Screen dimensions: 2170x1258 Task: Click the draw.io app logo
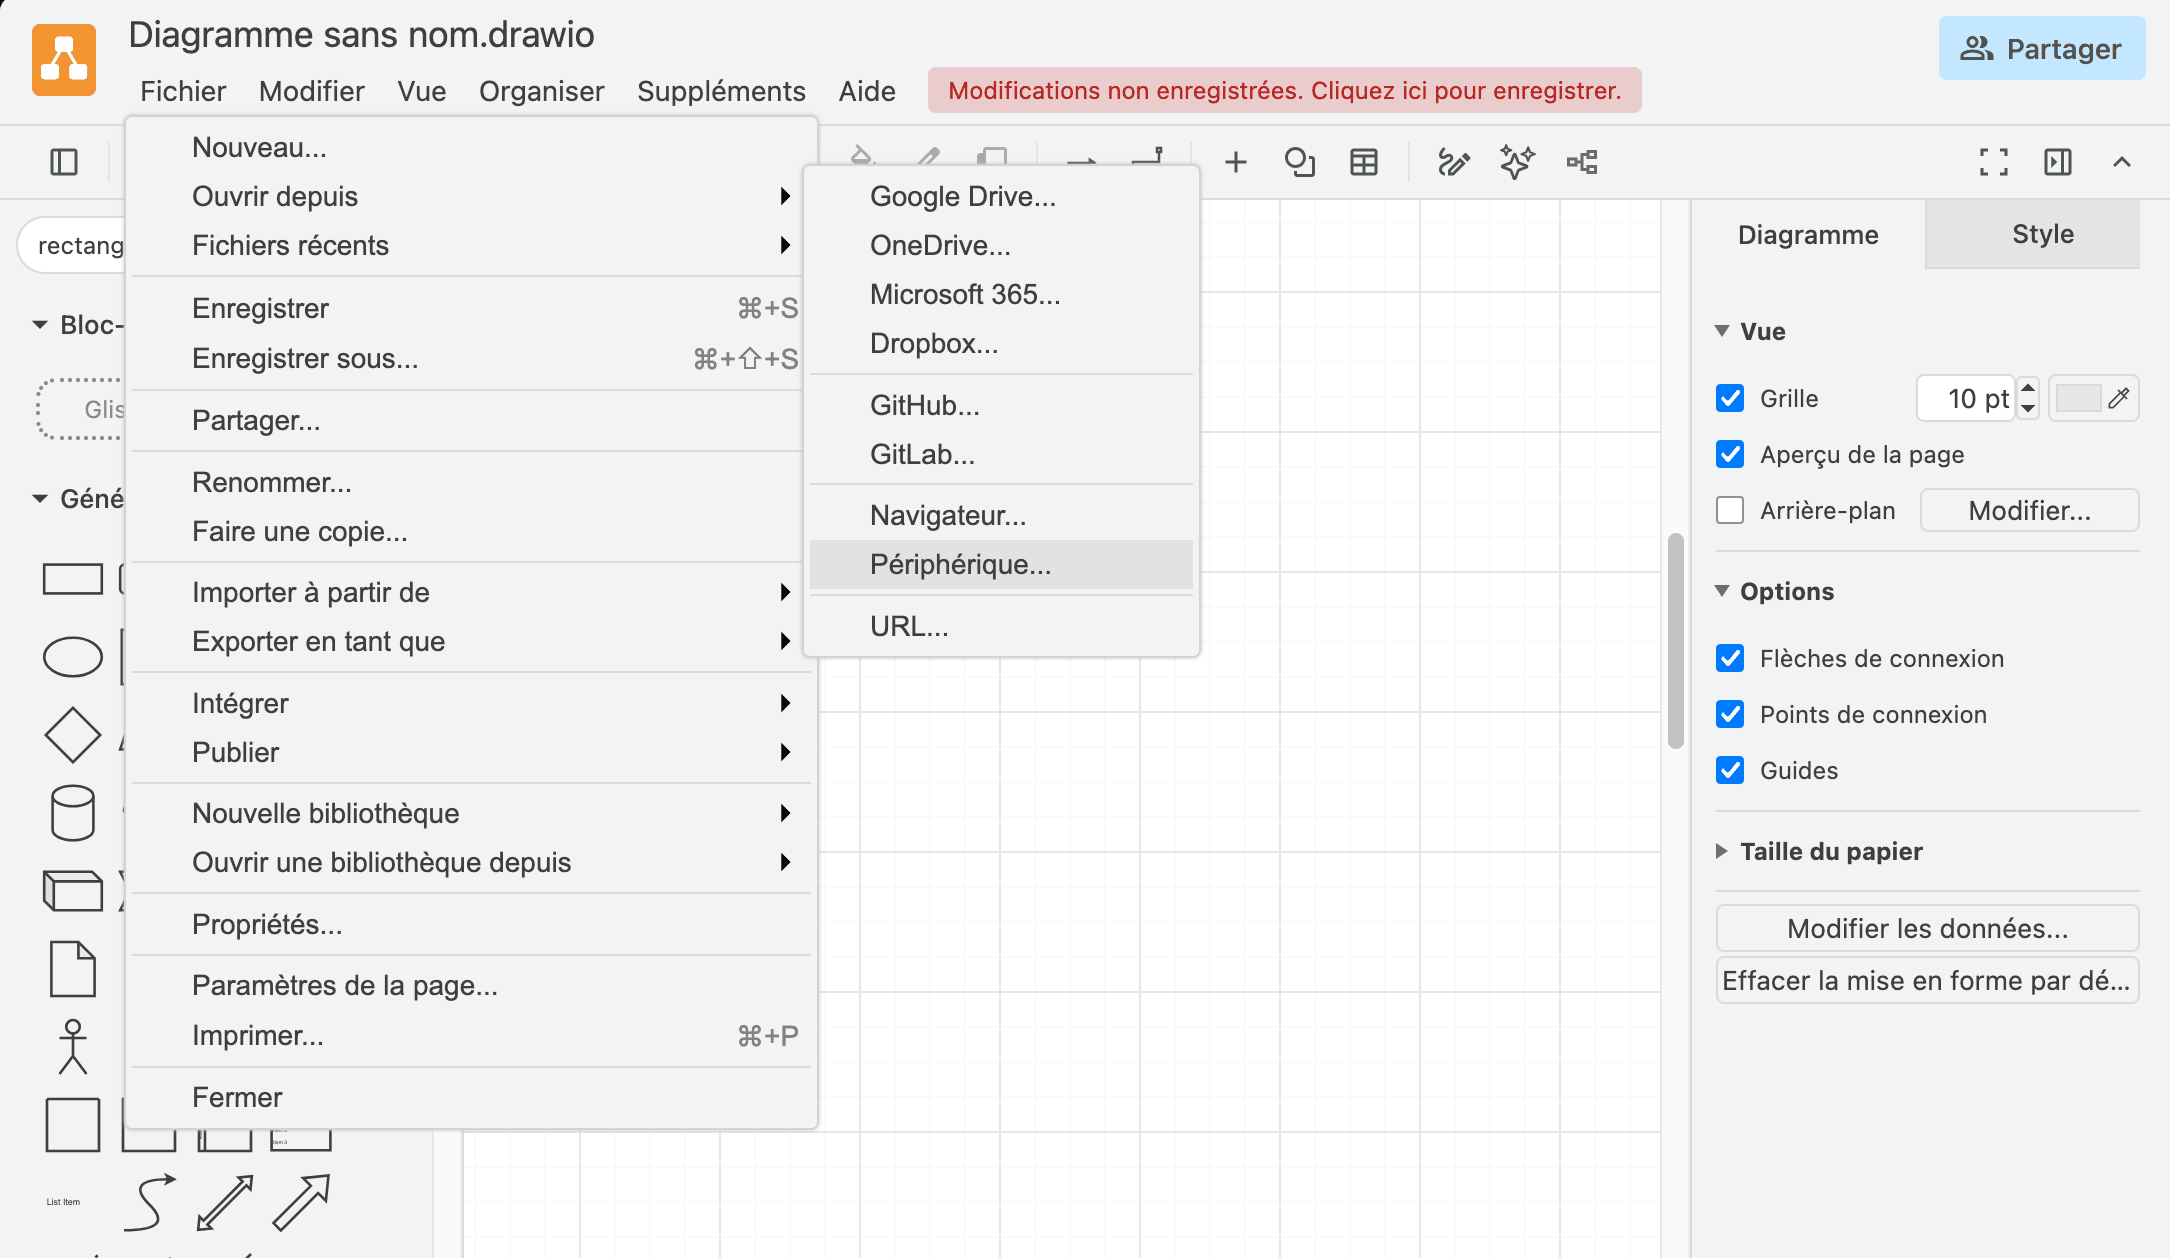coord(64,60)
